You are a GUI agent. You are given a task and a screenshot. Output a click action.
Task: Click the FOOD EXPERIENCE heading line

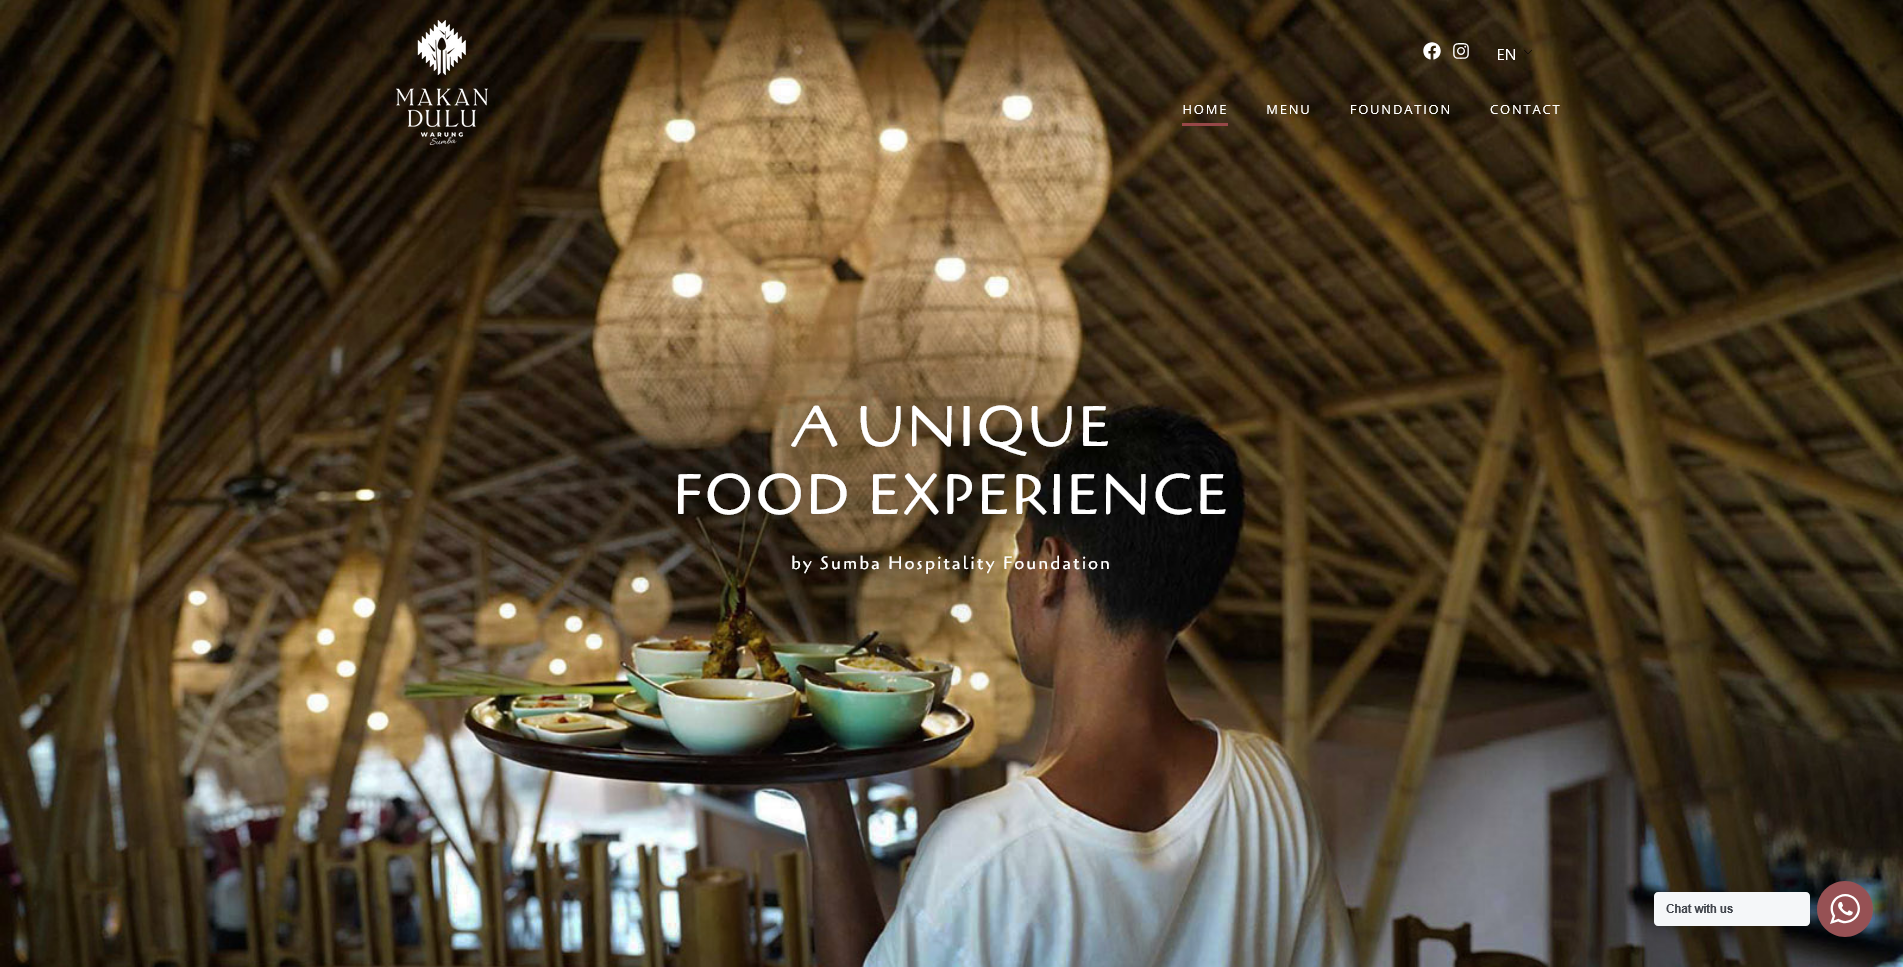pyautogui.click(x=950, y=494)
